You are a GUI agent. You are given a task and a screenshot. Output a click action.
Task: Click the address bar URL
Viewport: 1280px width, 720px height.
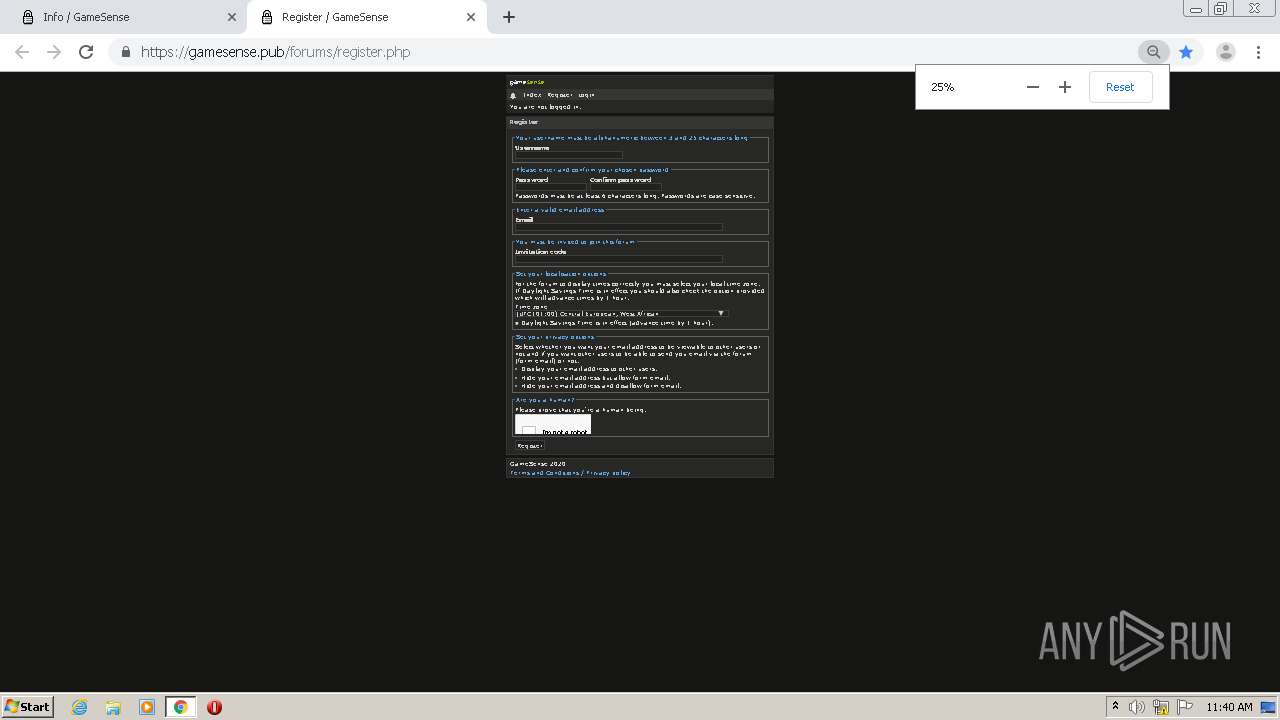[x=275, y=52]
